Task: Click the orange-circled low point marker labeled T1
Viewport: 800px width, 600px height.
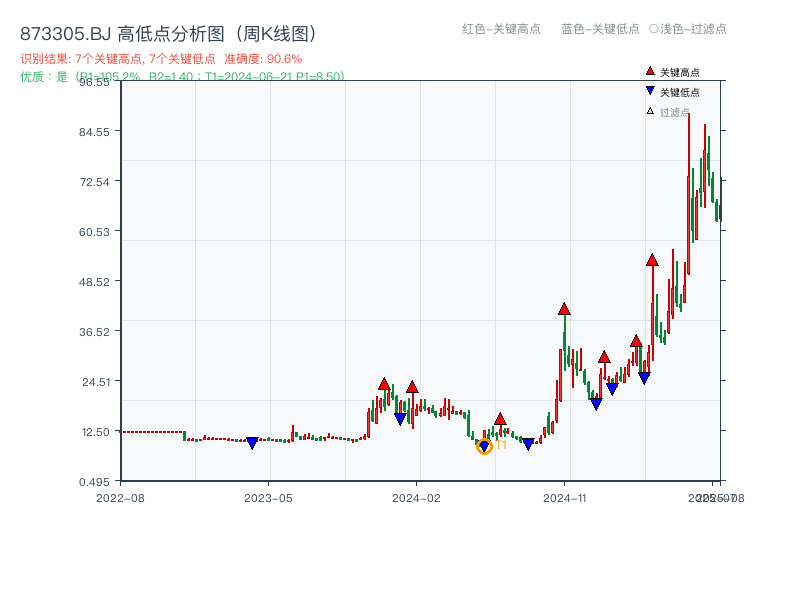Action: pos(484,445)
